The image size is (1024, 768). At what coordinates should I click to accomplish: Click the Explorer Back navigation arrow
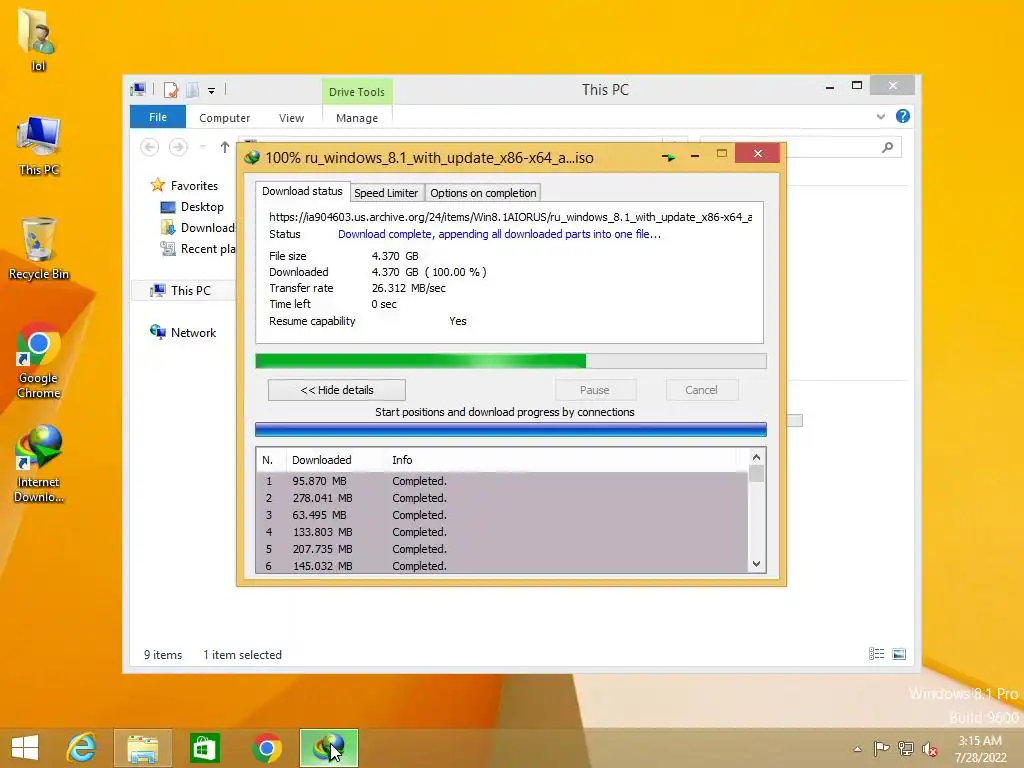point(150,147)
